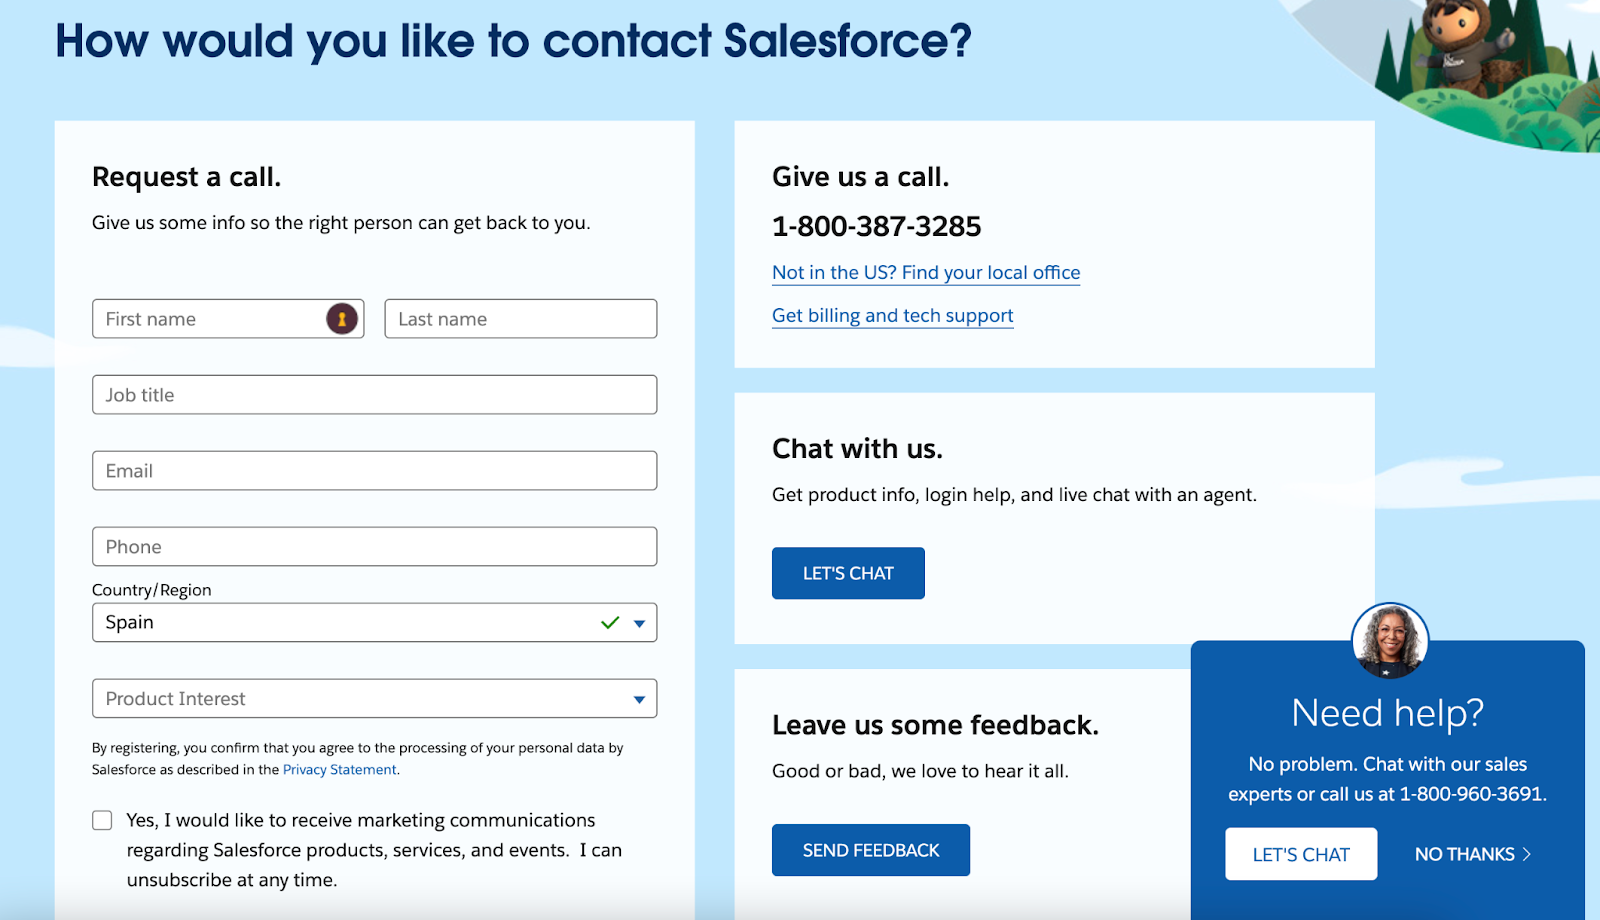Click the Phone input field
This screenshot has width=1600, height=920.
[x=374, y=546]
